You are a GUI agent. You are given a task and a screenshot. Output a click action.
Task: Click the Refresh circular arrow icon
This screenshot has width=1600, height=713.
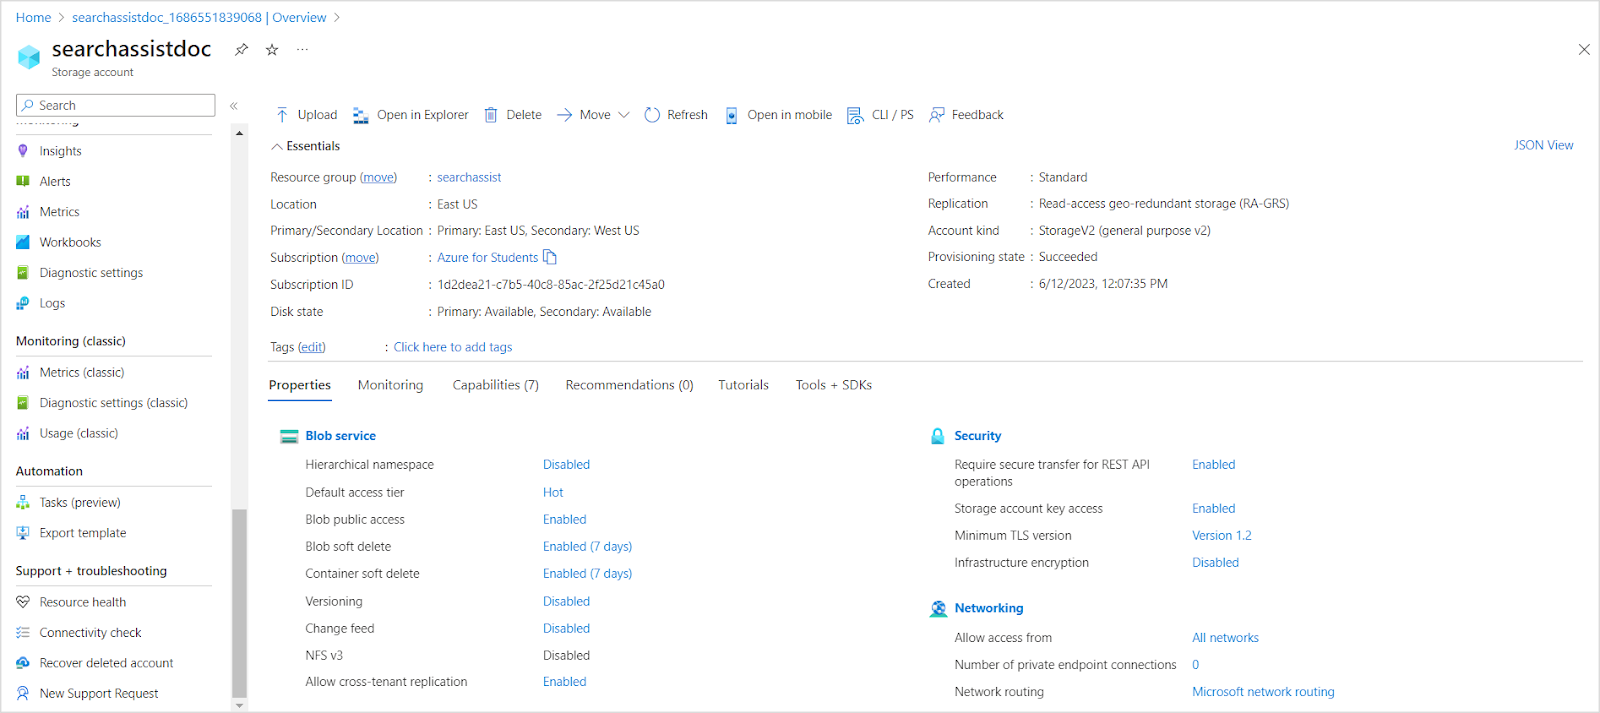[x=652, y=115]
